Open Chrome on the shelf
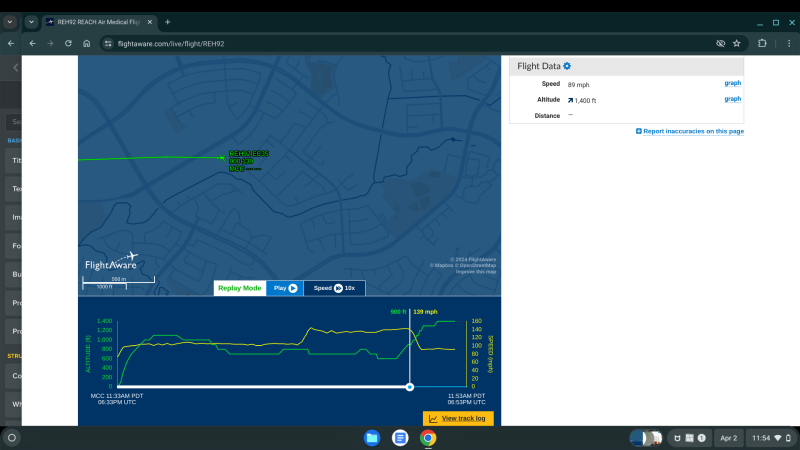 428,438
